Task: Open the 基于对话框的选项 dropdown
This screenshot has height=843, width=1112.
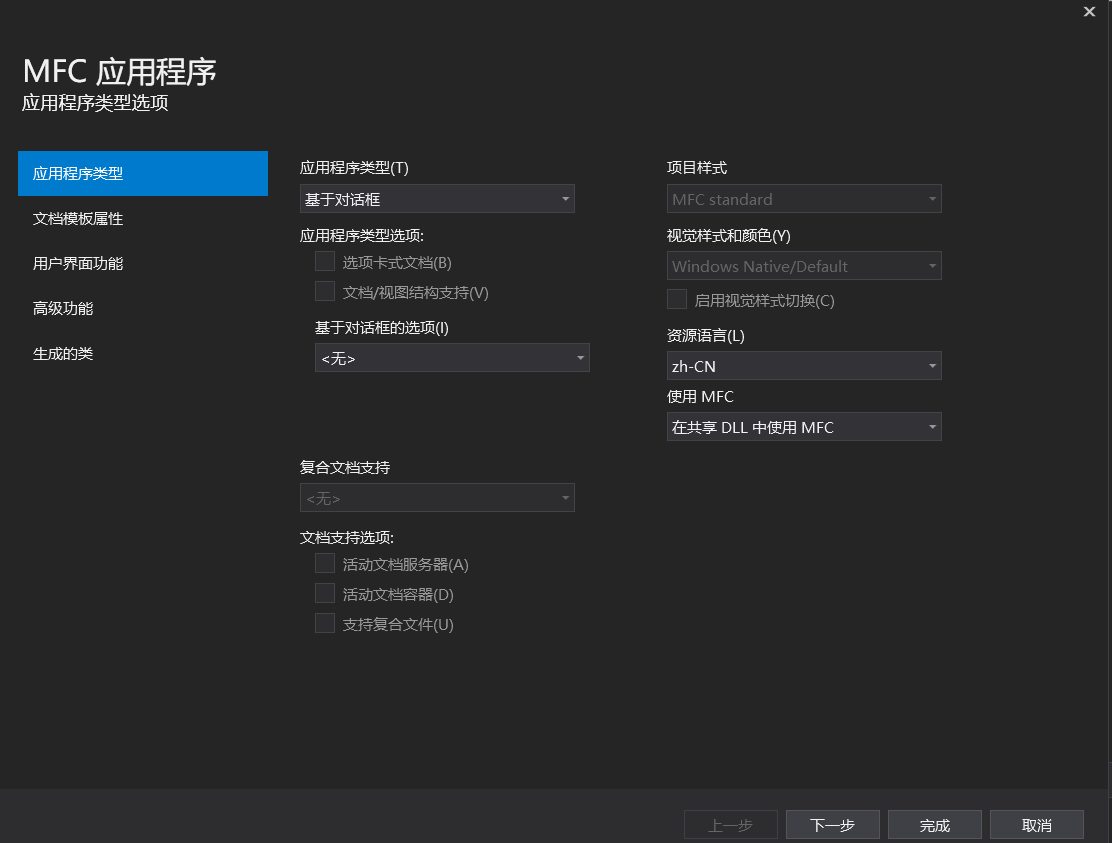Action: point(452,357)
